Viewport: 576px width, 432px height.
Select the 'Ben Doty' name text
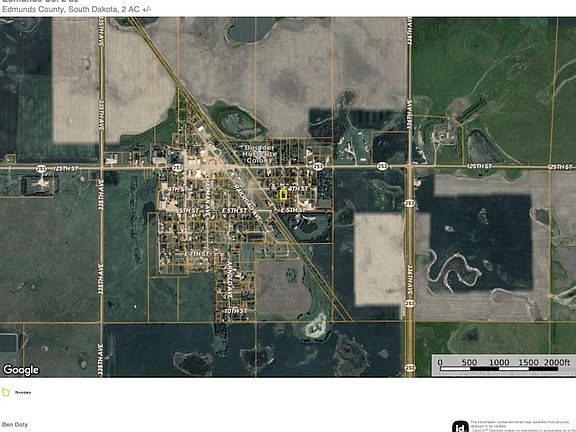[15, 425]
